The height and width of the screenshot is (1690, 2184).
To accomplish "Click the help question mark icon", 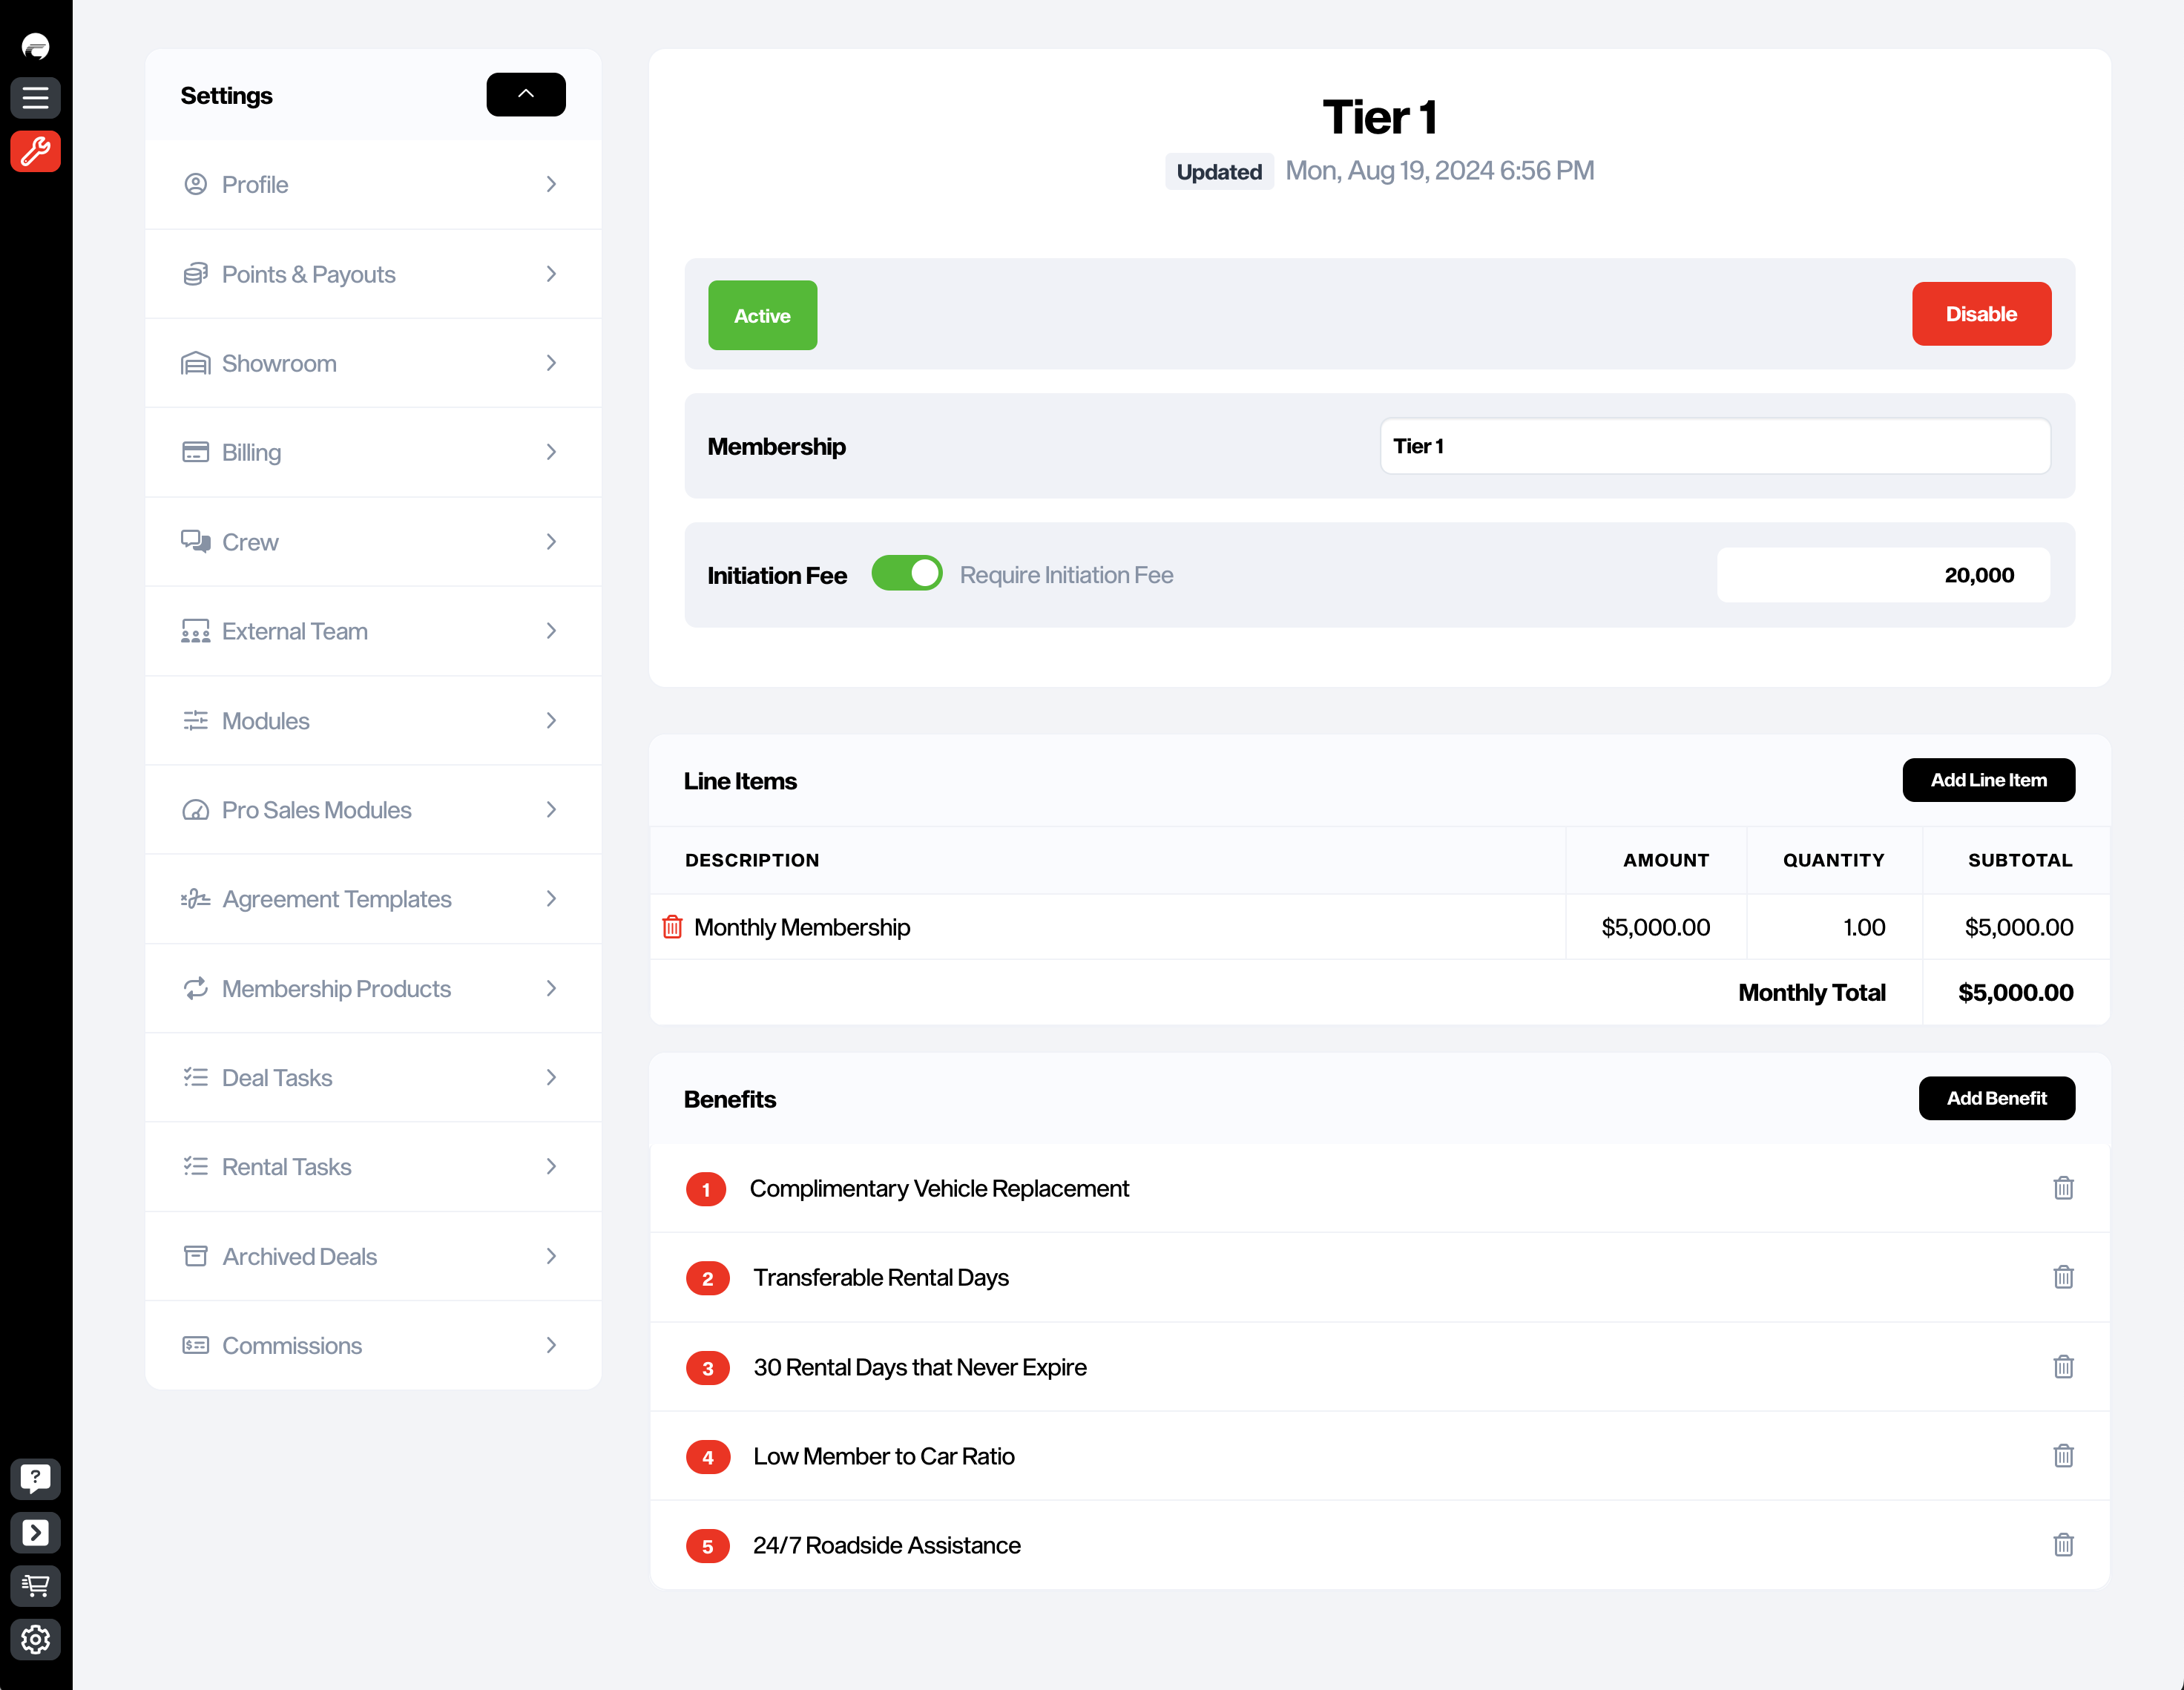I will (35, 1478).
